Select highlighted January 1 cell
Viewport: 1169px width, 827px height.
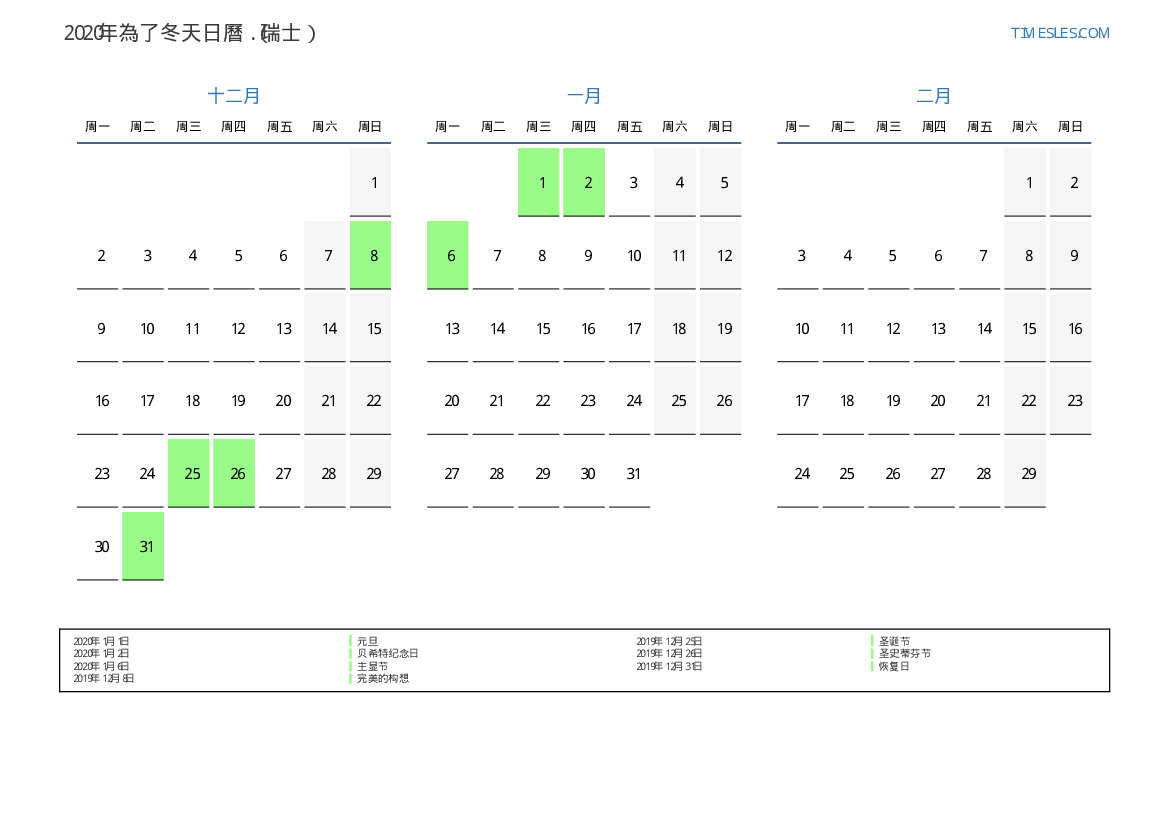pos(539,182)
